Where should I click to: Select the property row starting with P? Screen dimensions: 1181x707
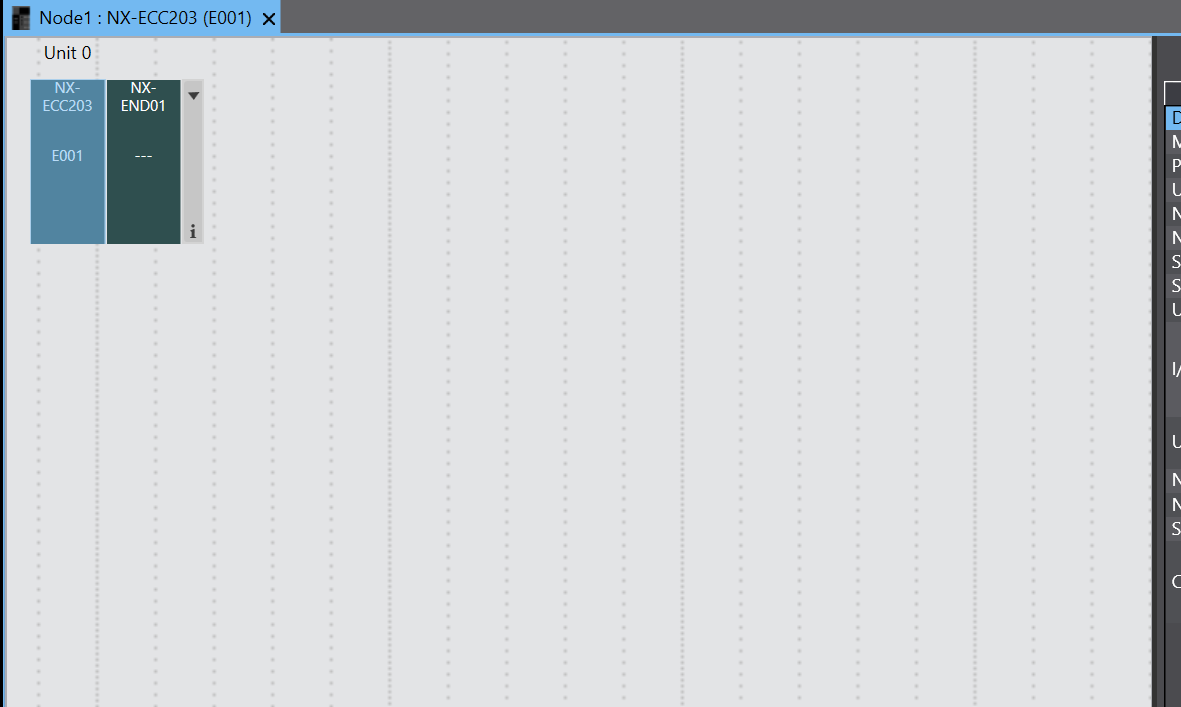1173,166
